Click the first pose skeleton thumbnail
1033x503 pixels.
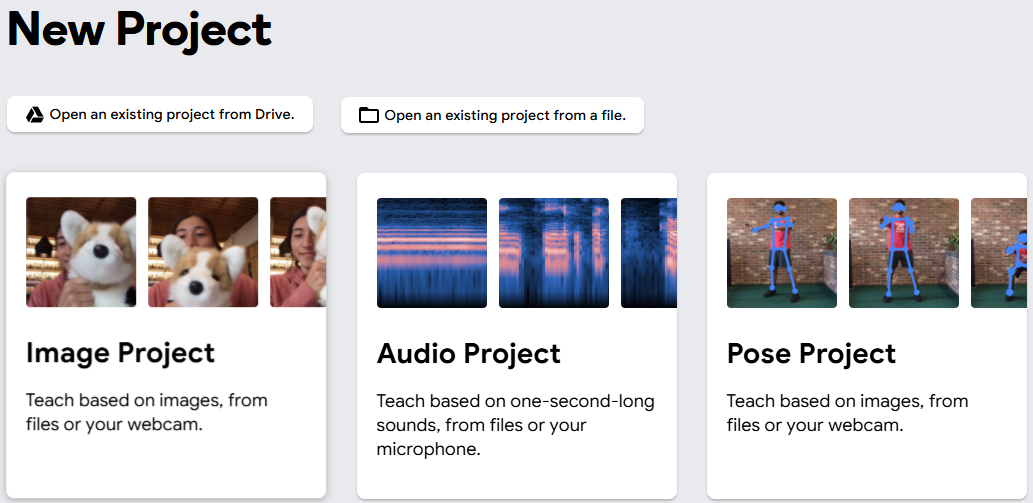point(782,253)
